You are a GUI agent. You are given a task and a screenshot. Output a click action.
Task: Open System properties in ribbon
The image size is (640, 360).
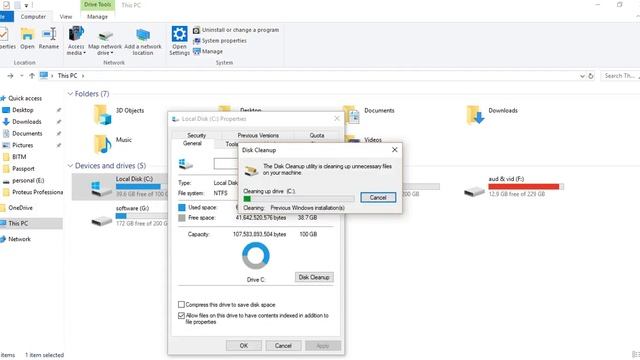(220, 41)
